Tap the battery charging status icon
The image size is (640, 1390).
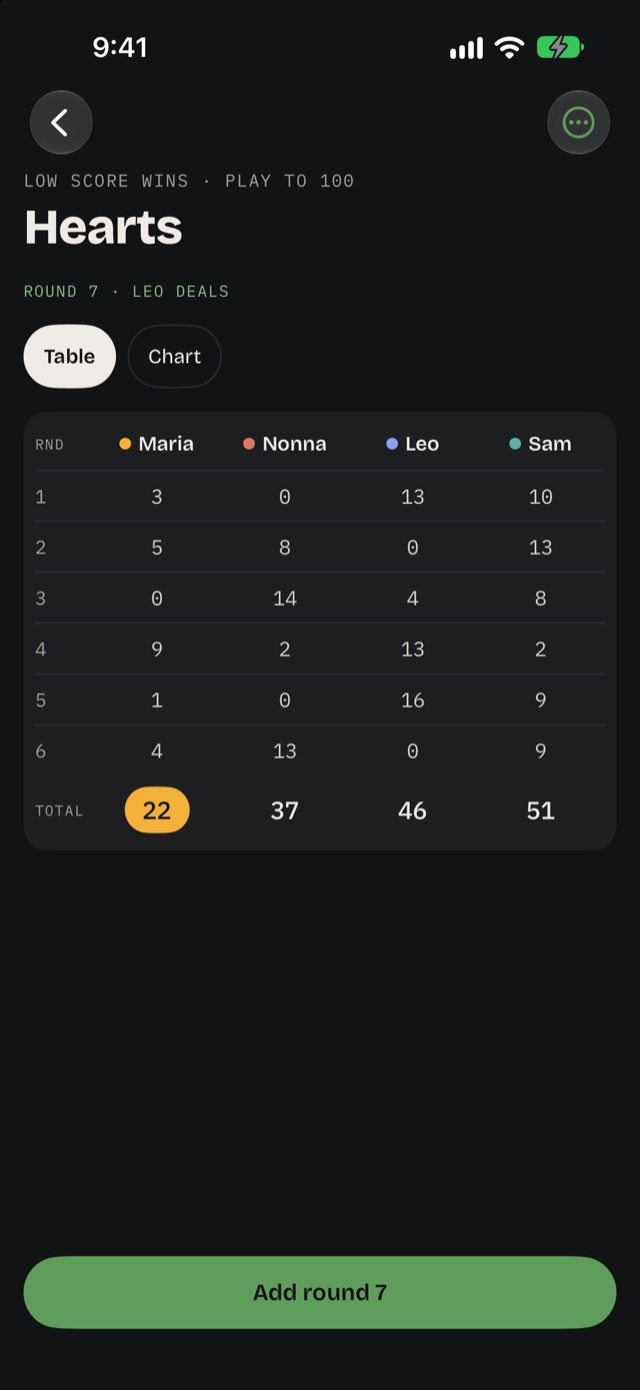tap(560, 48)
